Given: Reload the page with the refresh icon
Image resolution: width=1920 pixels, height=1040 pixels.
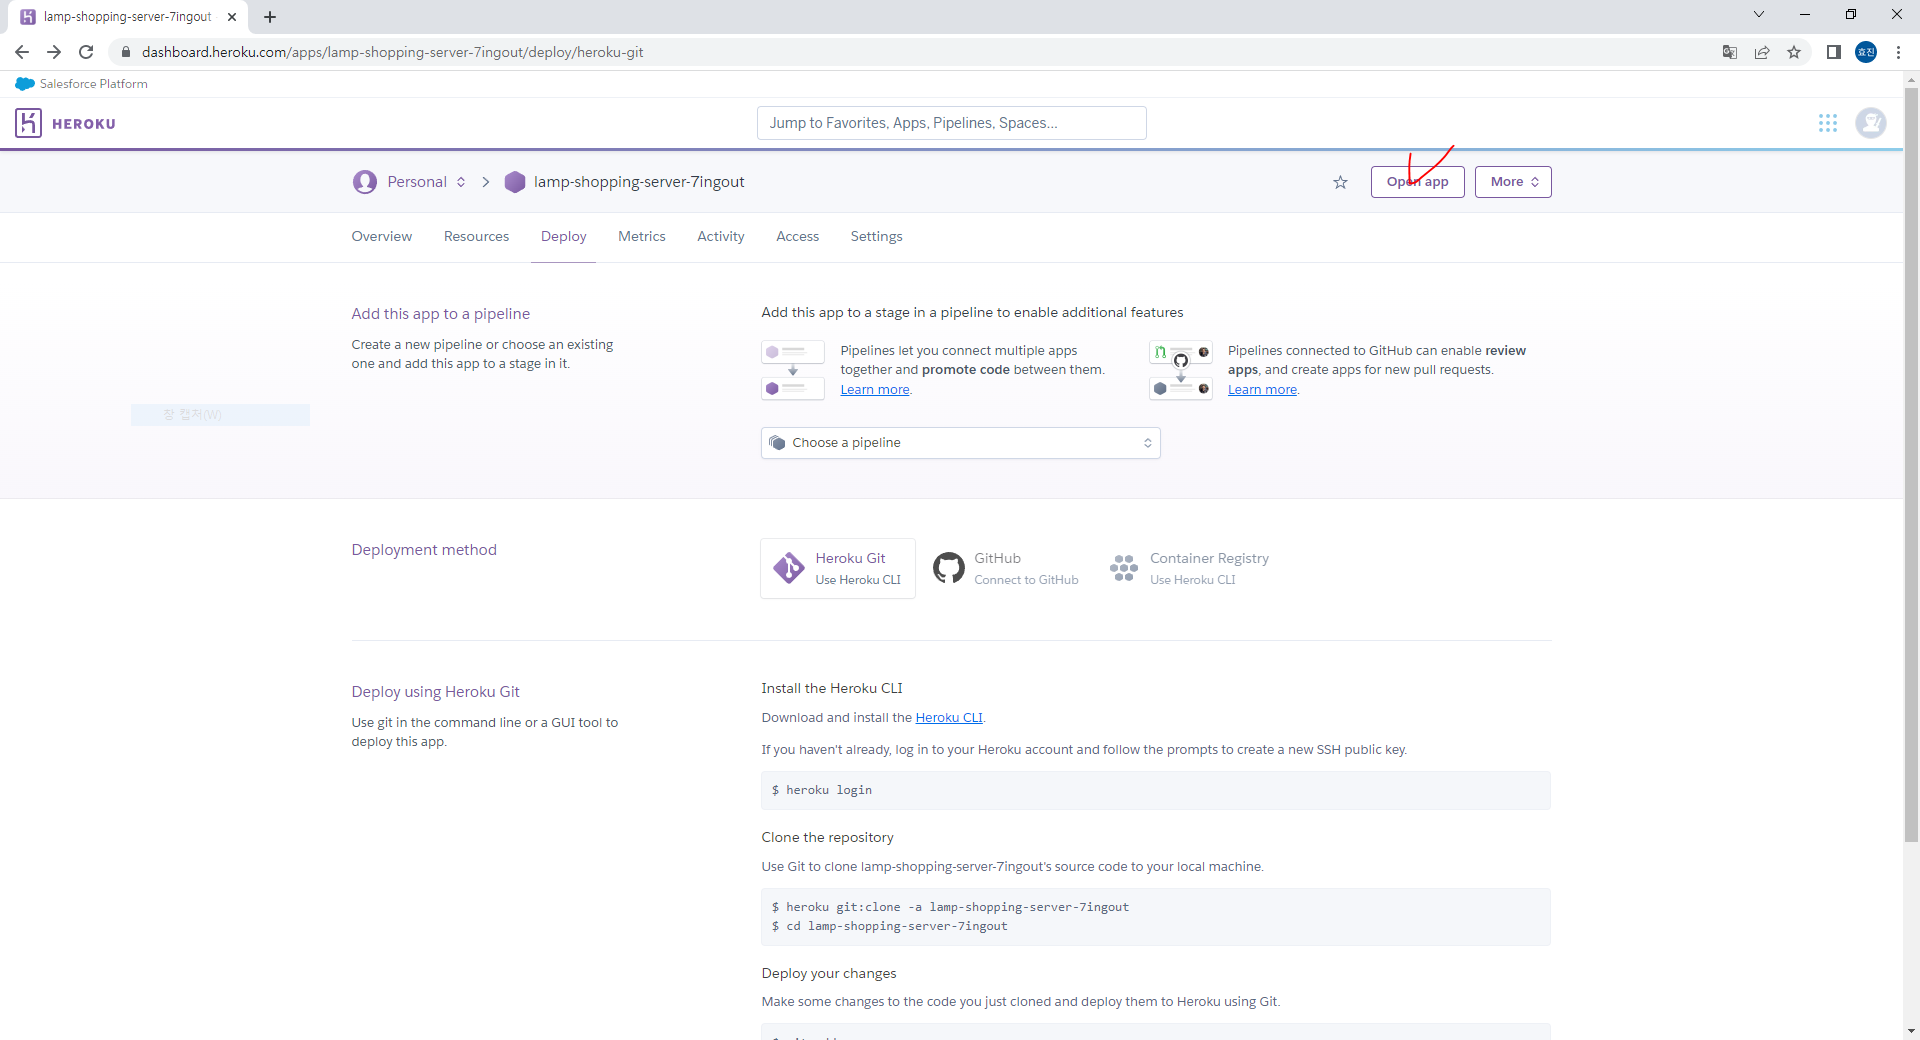Looking at the screenshot, I should (86, 52).
